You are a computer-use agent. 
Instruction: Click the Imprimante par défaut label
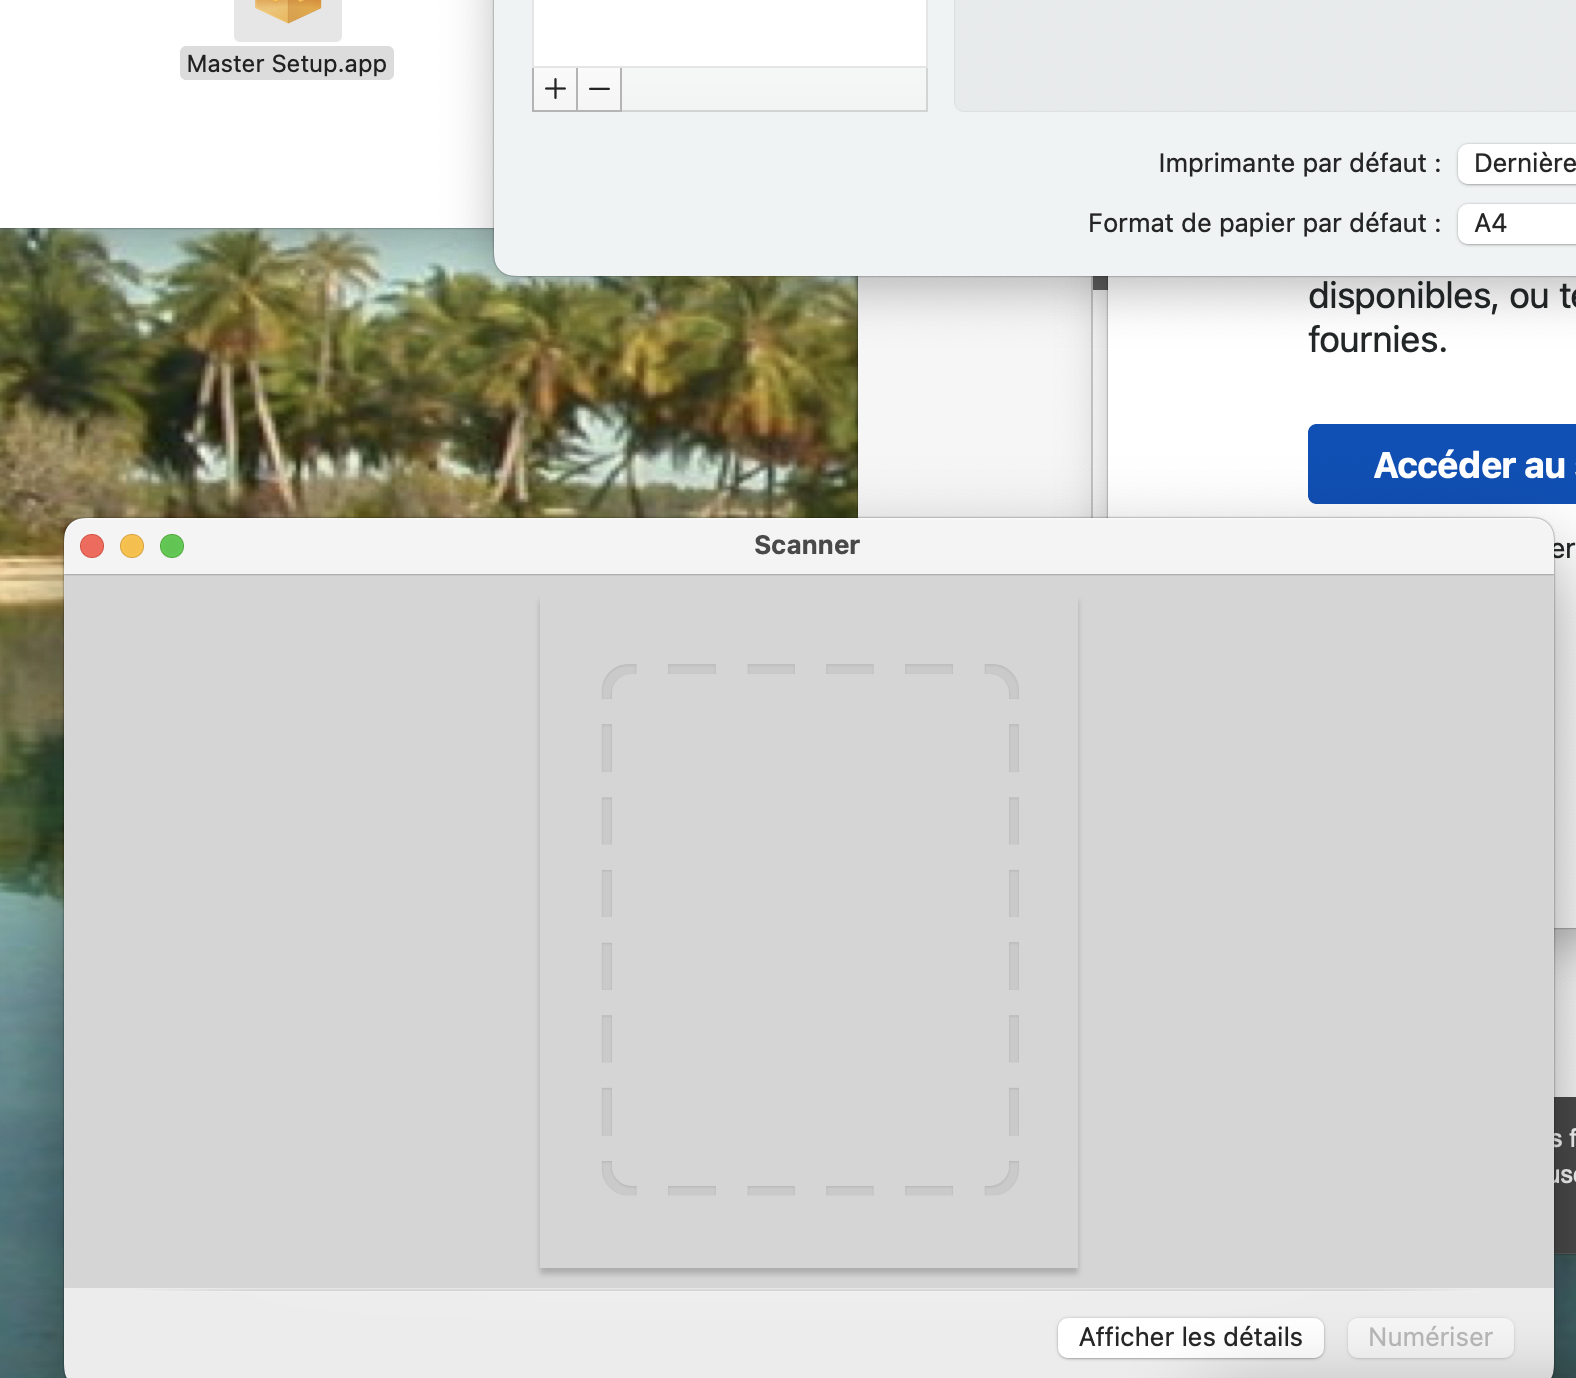(1300, 163)
